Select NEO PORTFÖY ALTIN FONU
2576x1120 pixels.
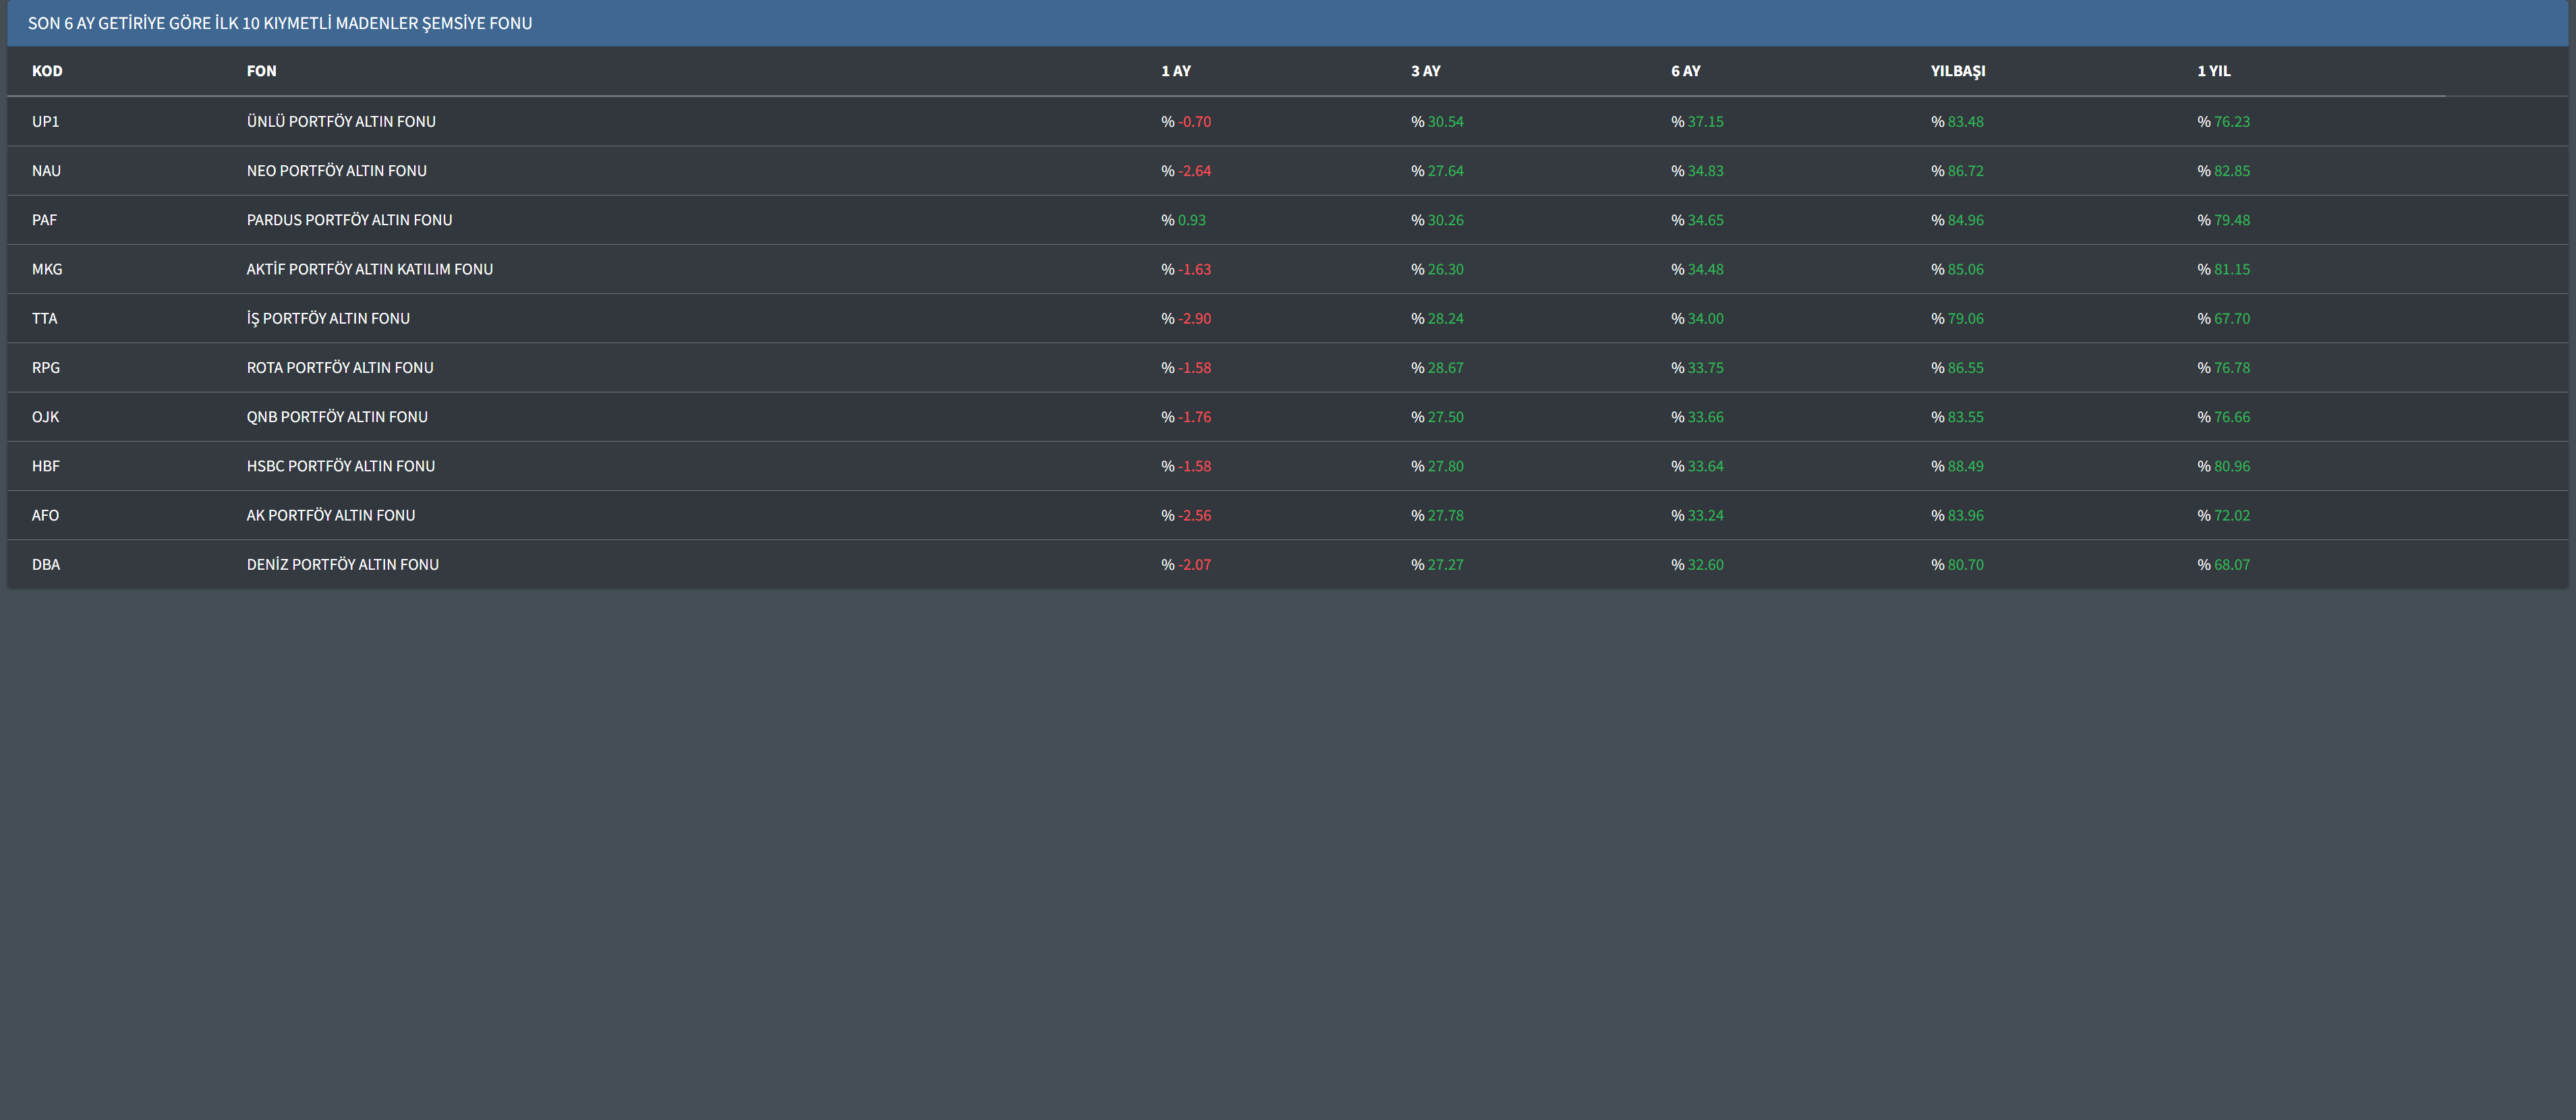pos(336,171)
